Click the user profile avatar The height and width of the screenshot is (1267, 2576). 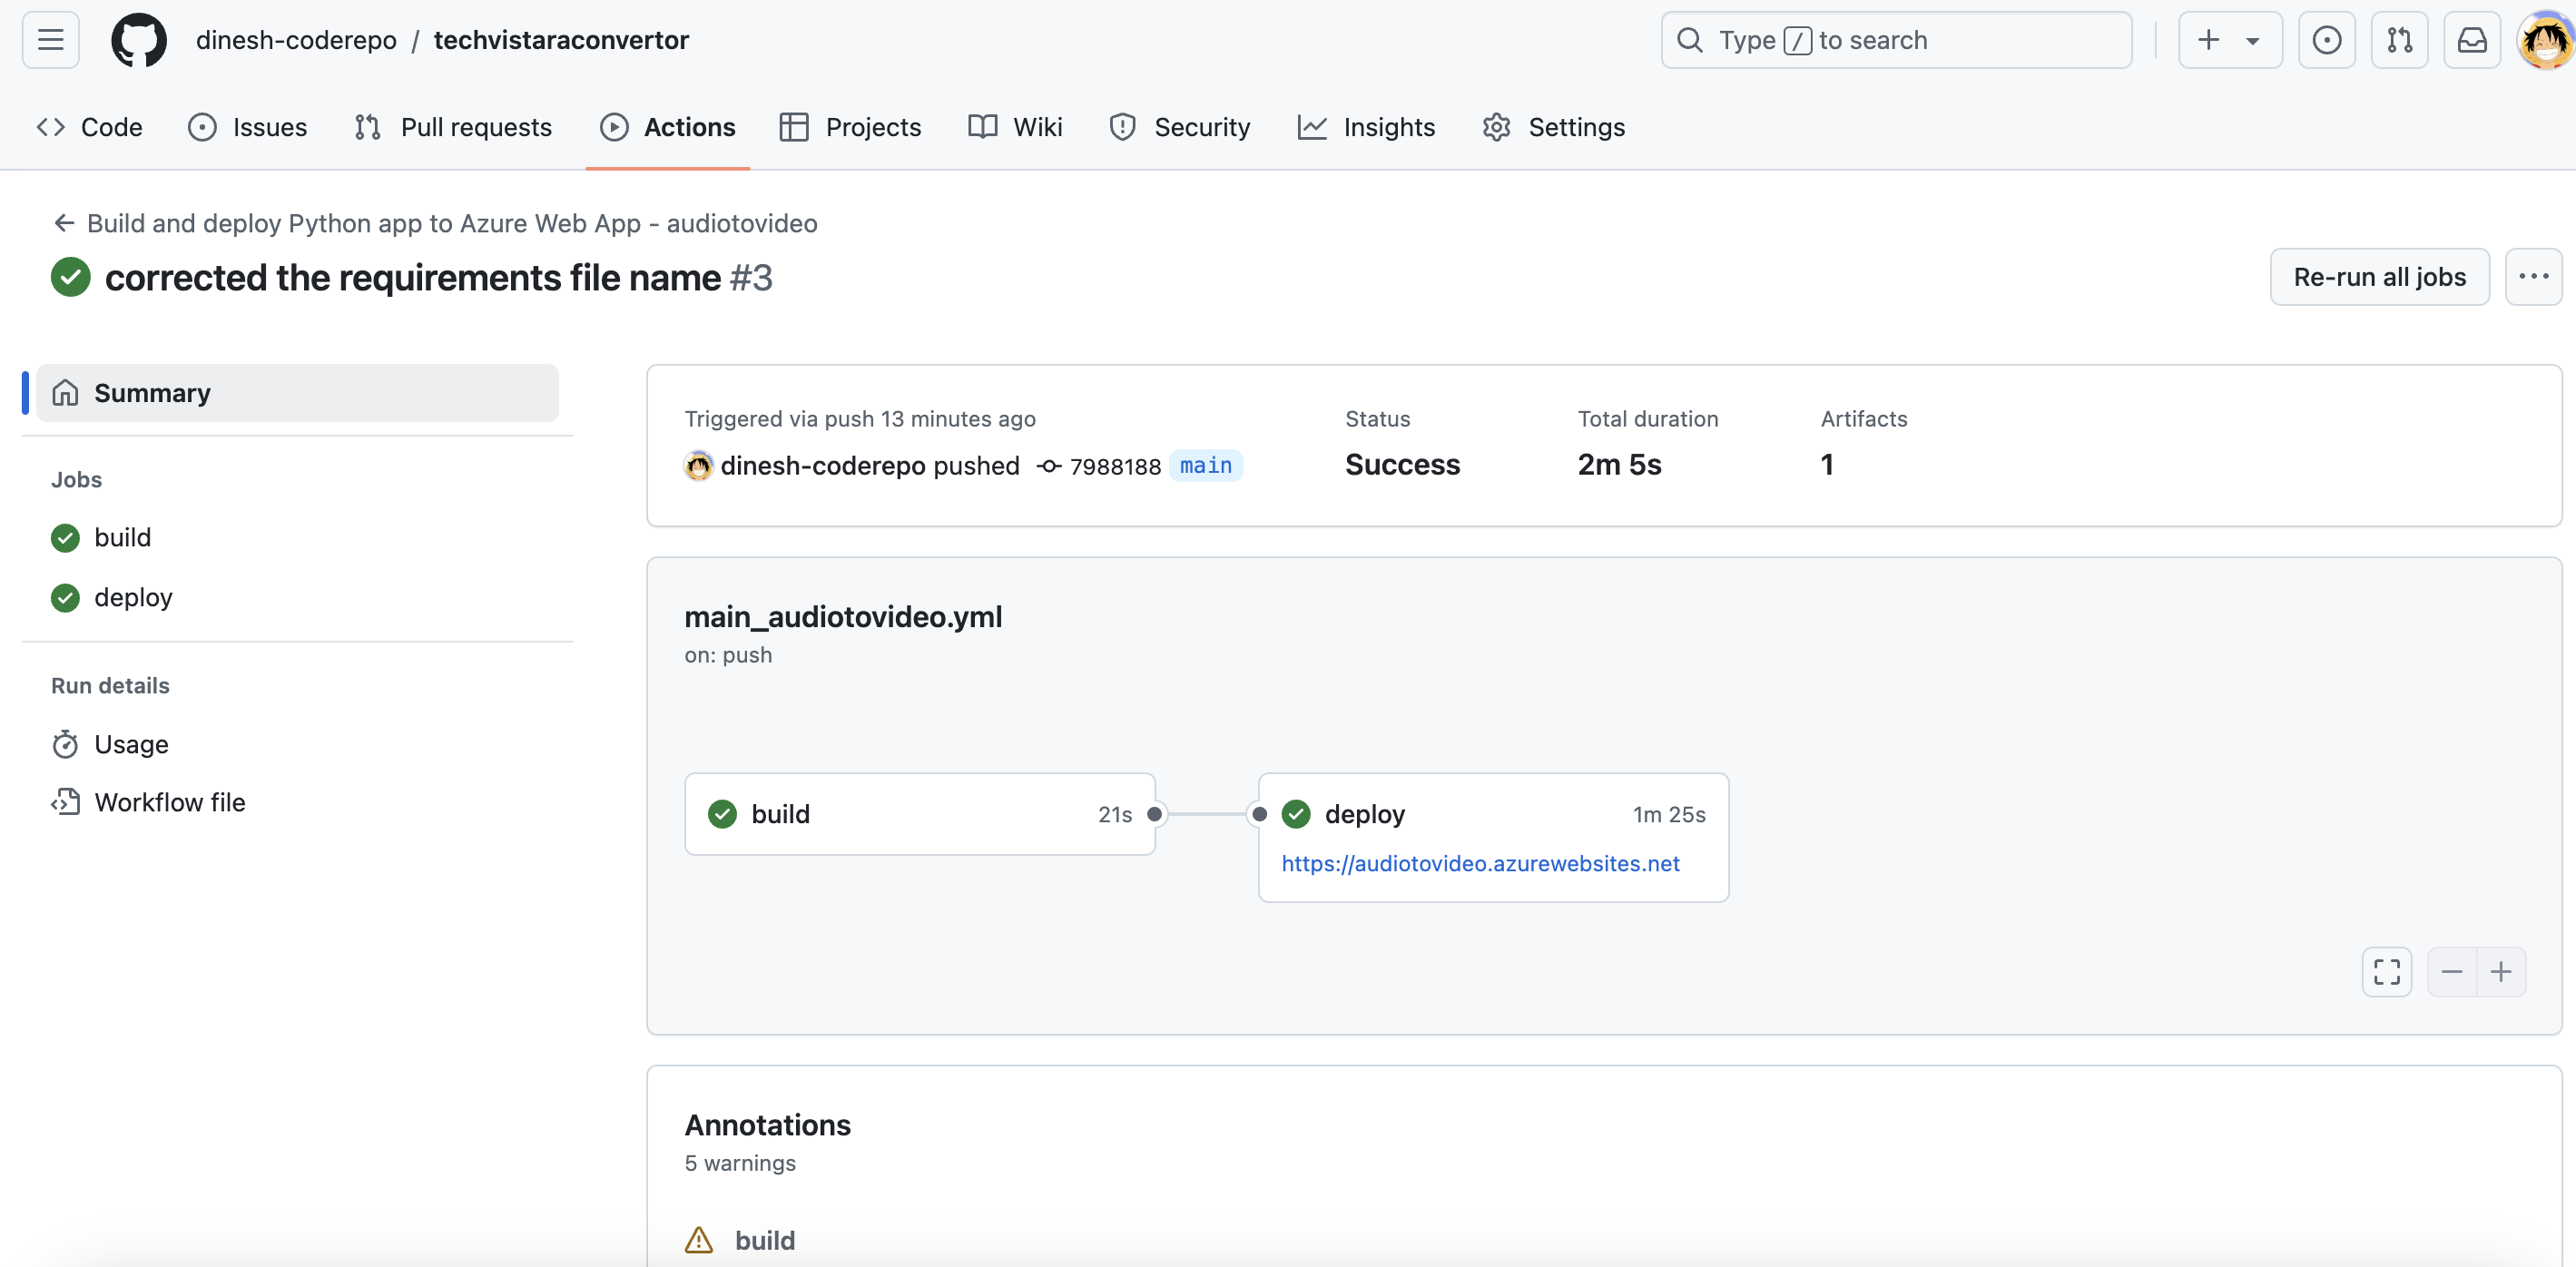(x=2545, y=40)
